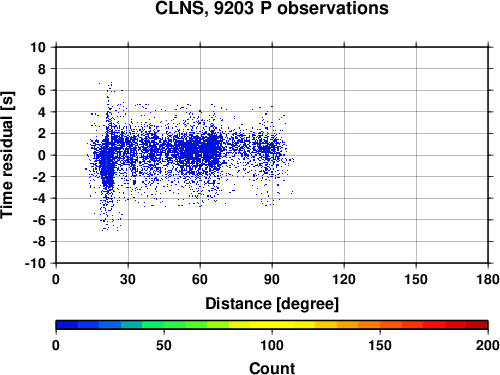The height and width of the screenshot is (375, 500).
Task: Click the colorbar tick label '100'
Action: pyautogui.click(x=272, y=345)
